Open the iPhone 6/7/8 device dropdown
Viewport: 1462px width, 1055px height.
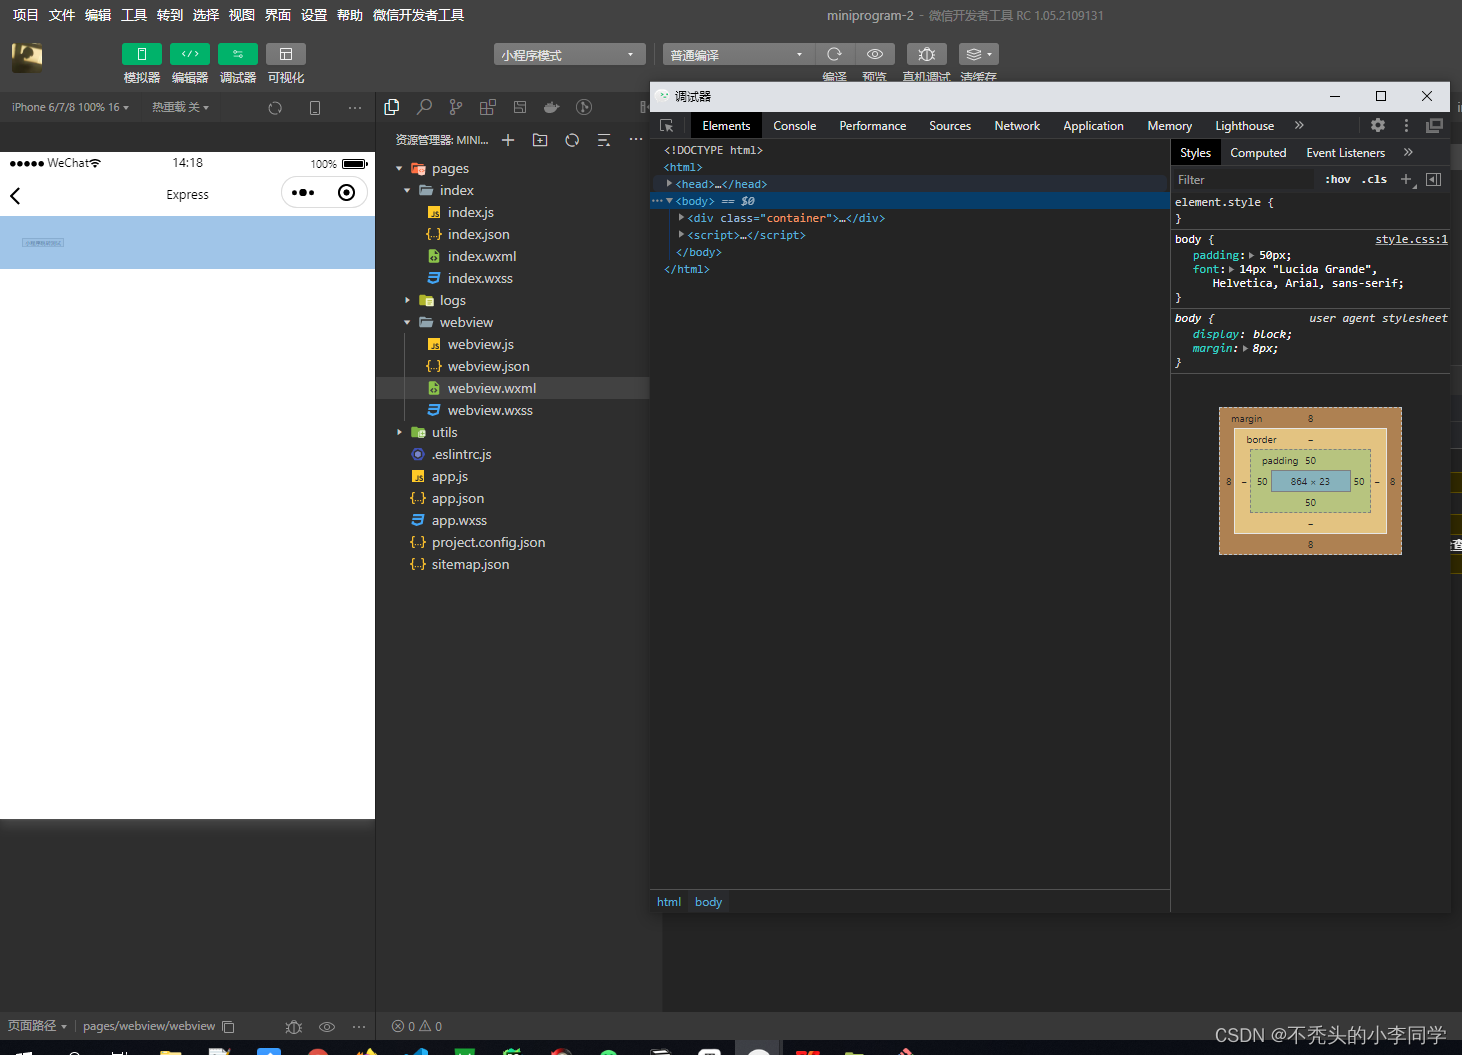click(70, 107)
